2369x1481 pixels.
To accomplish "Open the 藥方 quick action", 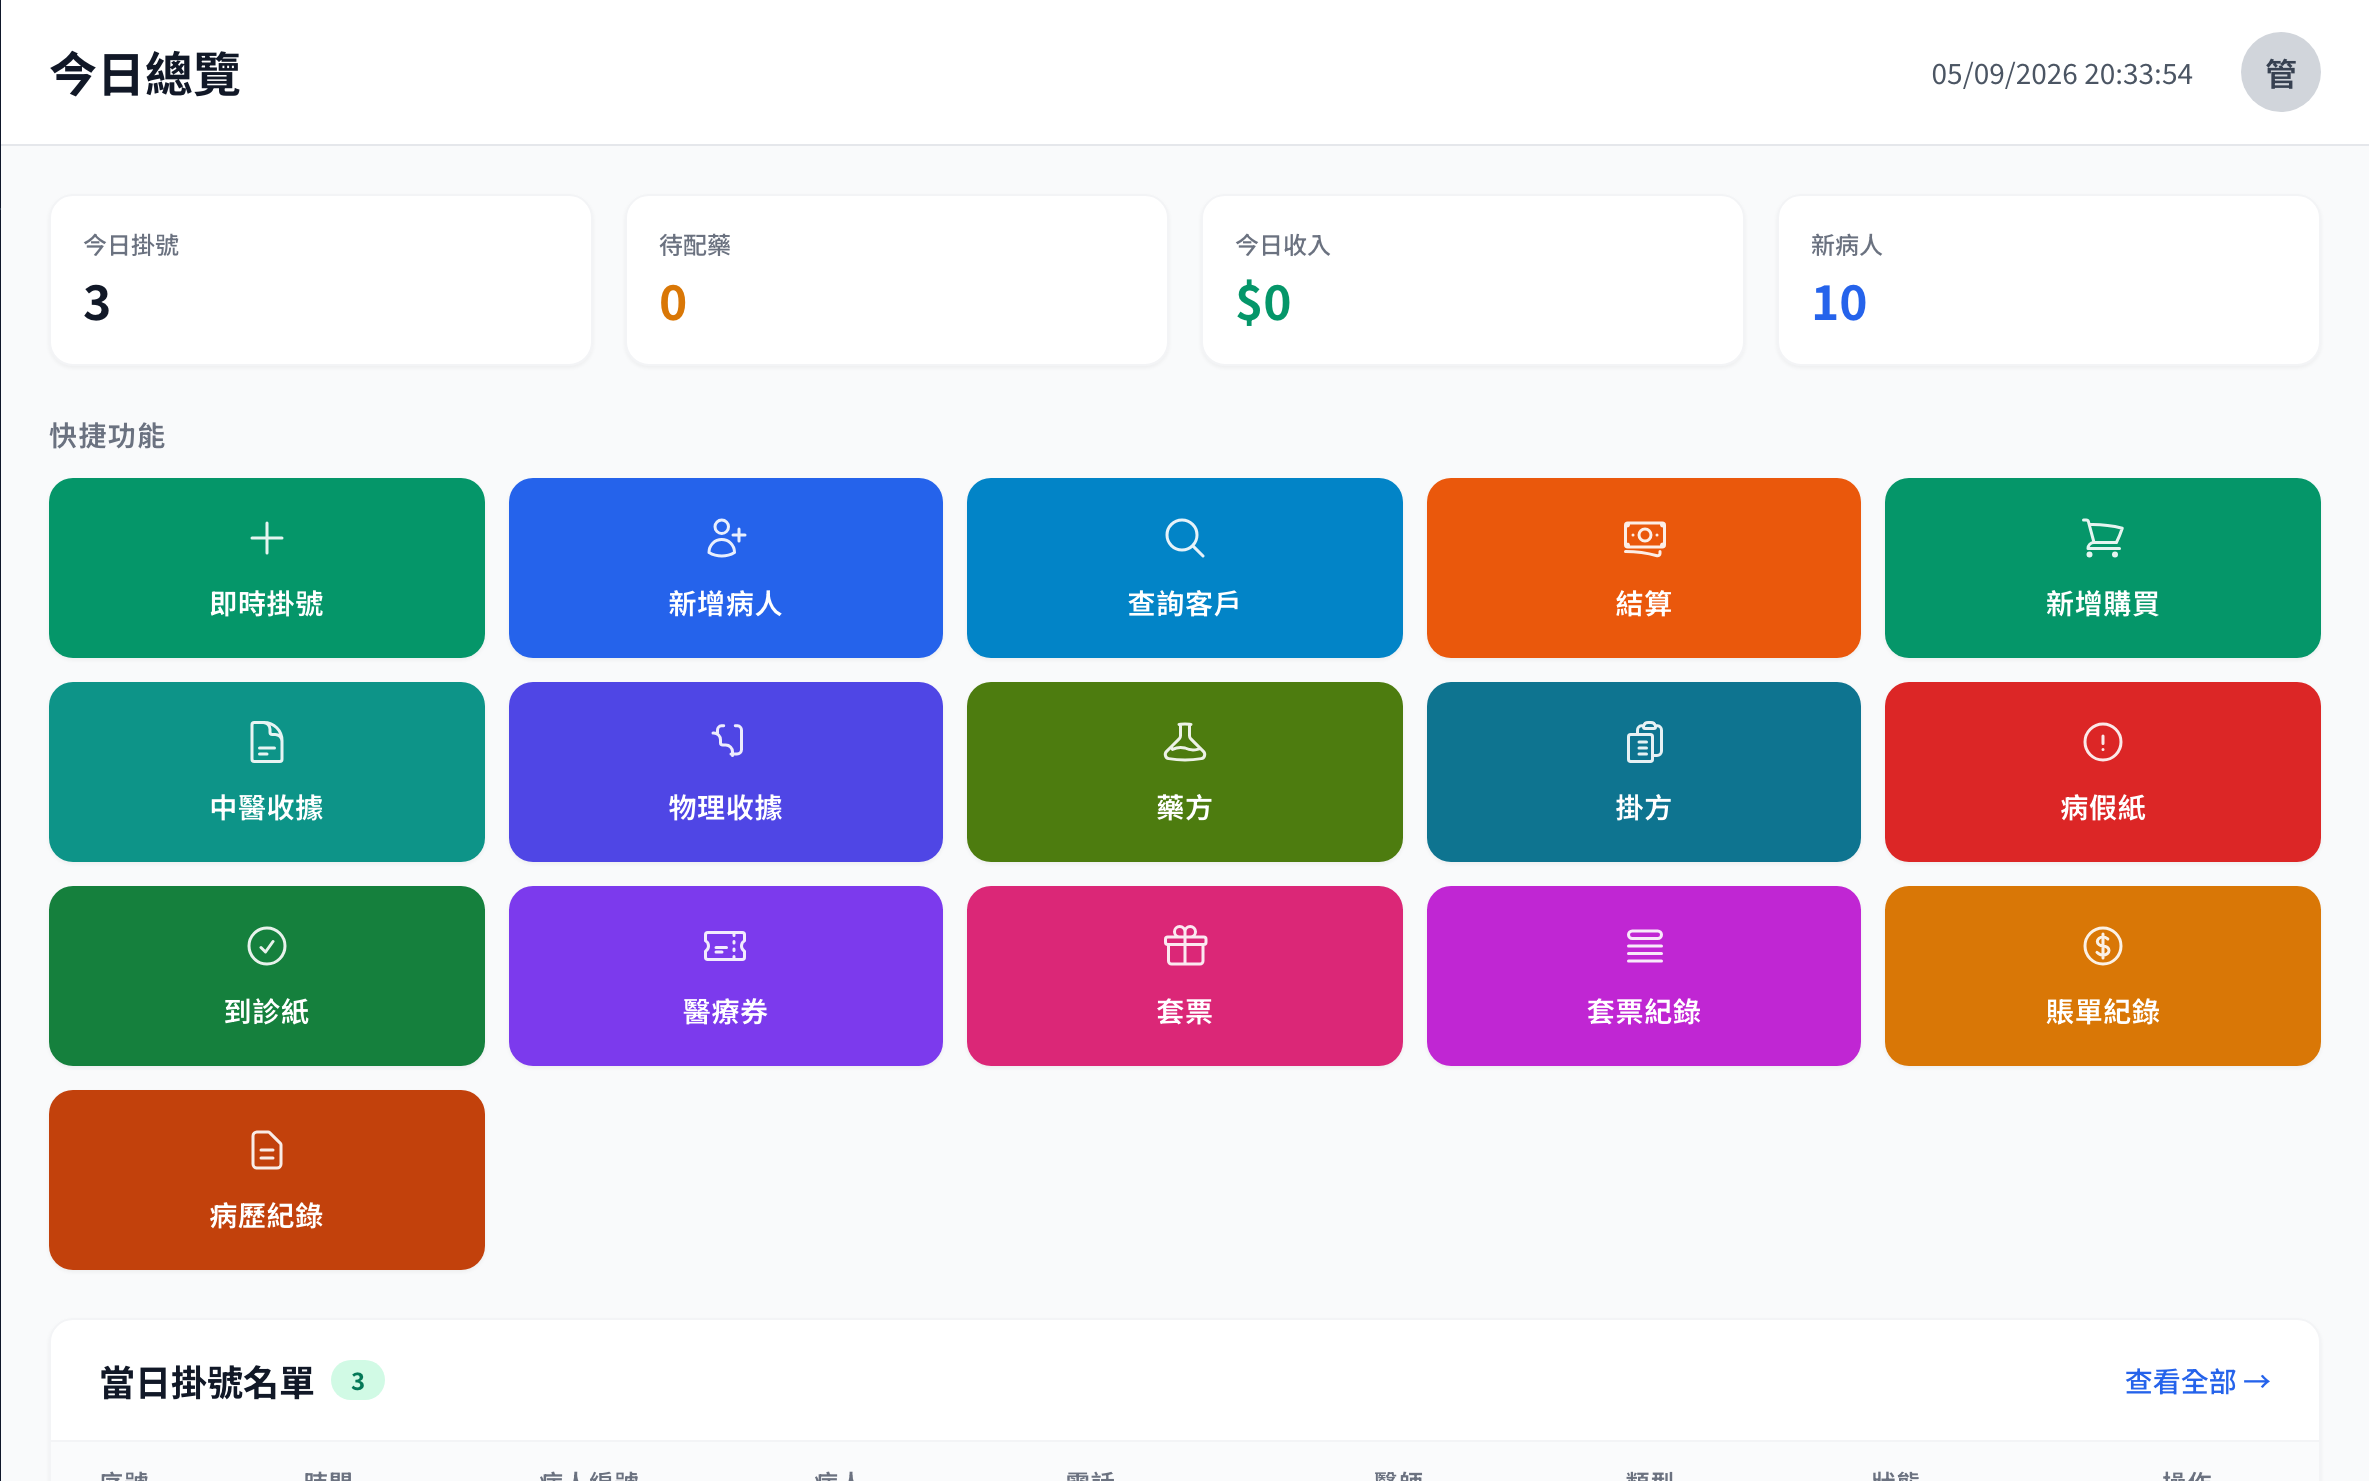I will [x=1185, y=772].
